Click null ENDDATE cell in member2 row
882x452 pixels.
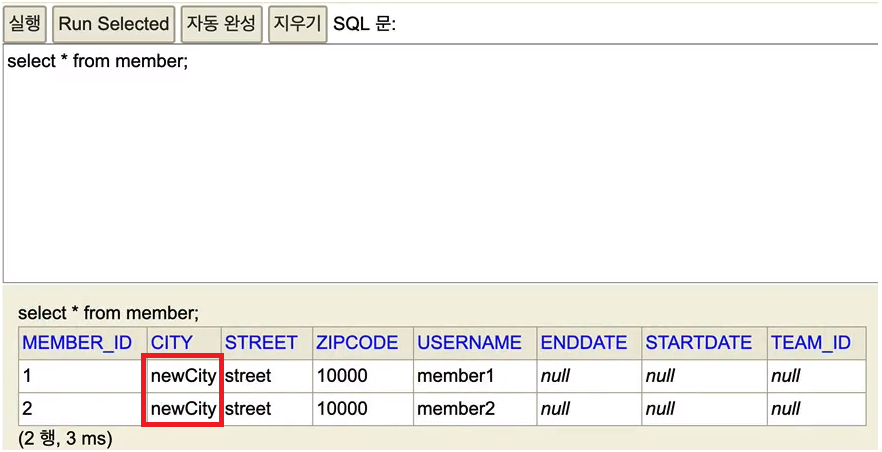click(x=589, y=409)
